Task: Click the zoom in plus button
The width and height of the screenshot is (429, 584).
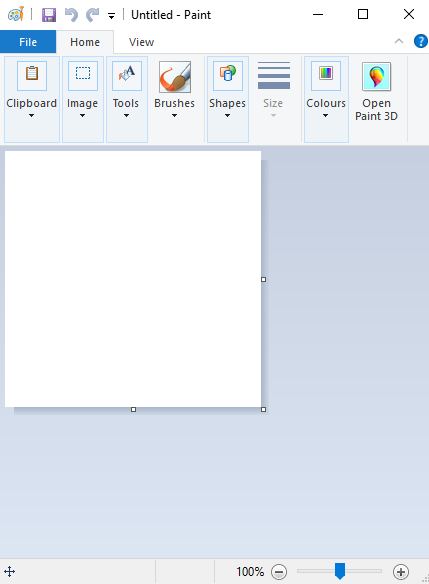Action: [401, 571]
